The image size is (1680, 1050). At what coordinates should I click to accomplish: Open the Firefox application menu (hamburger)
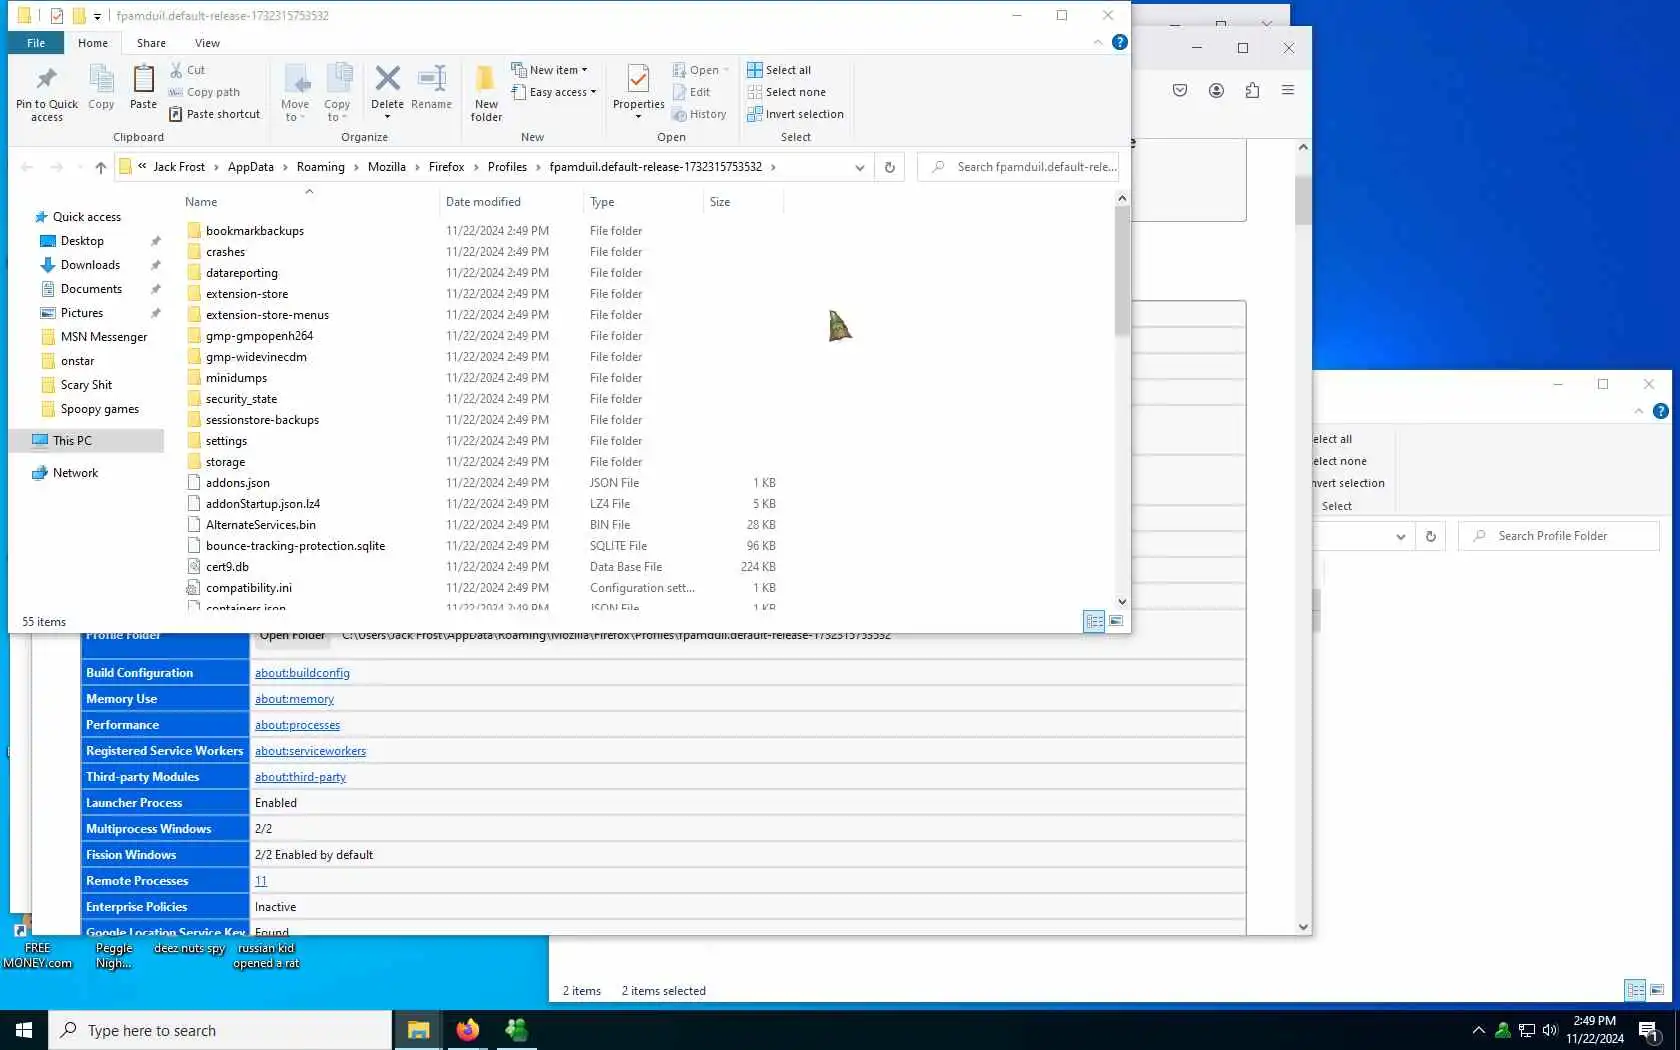click(x=1288, y=90)
